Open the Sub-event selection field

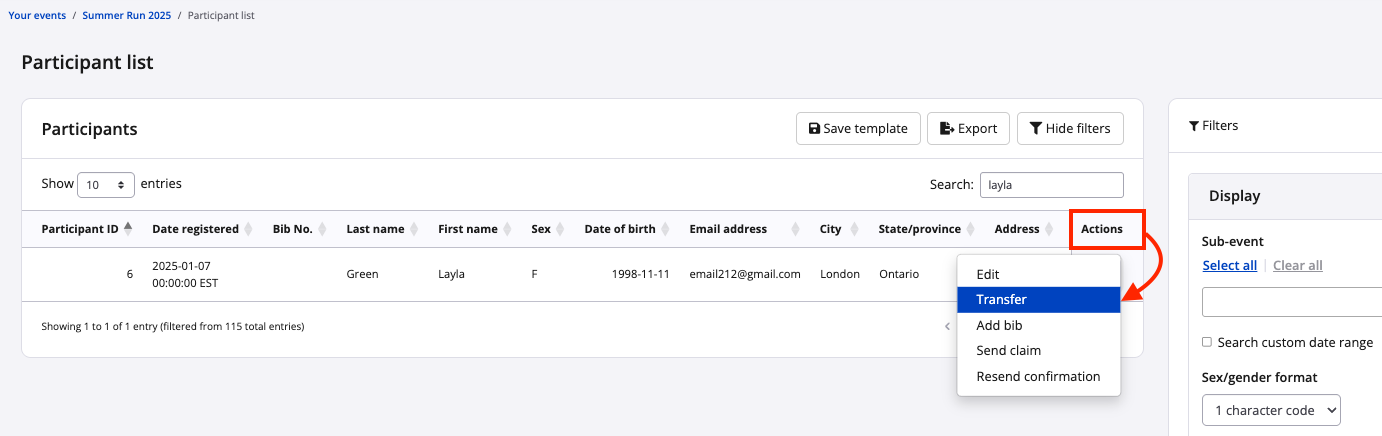click(1290, 301)
